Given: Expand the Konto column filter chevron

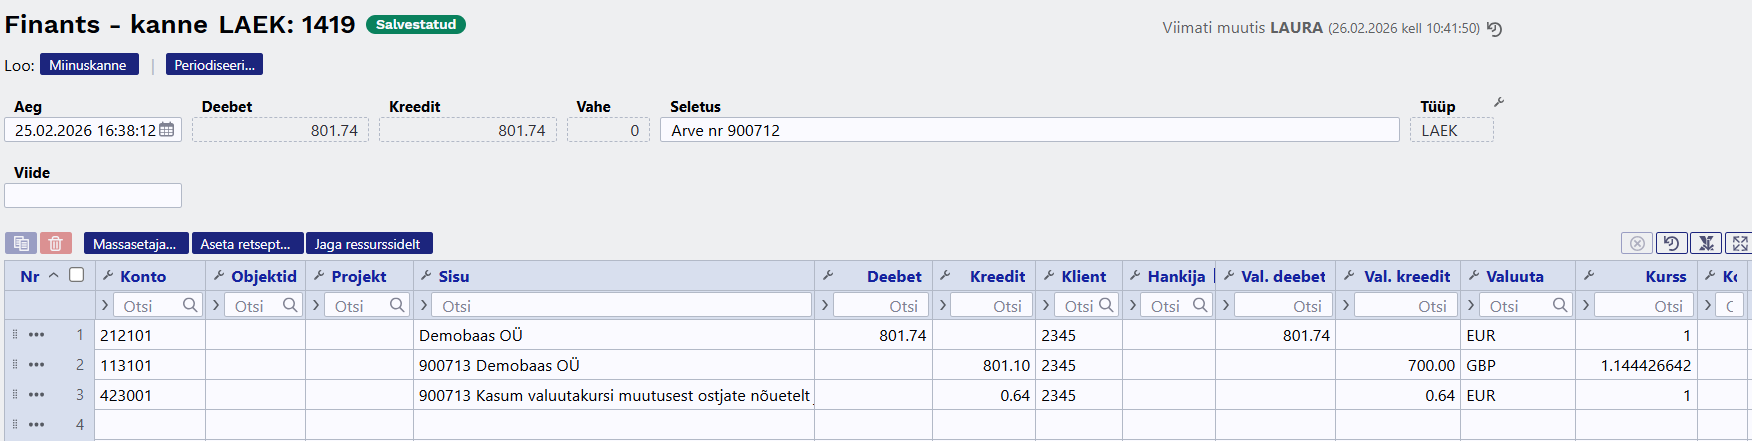Looking at the screenshot, I should pos(105,305).
